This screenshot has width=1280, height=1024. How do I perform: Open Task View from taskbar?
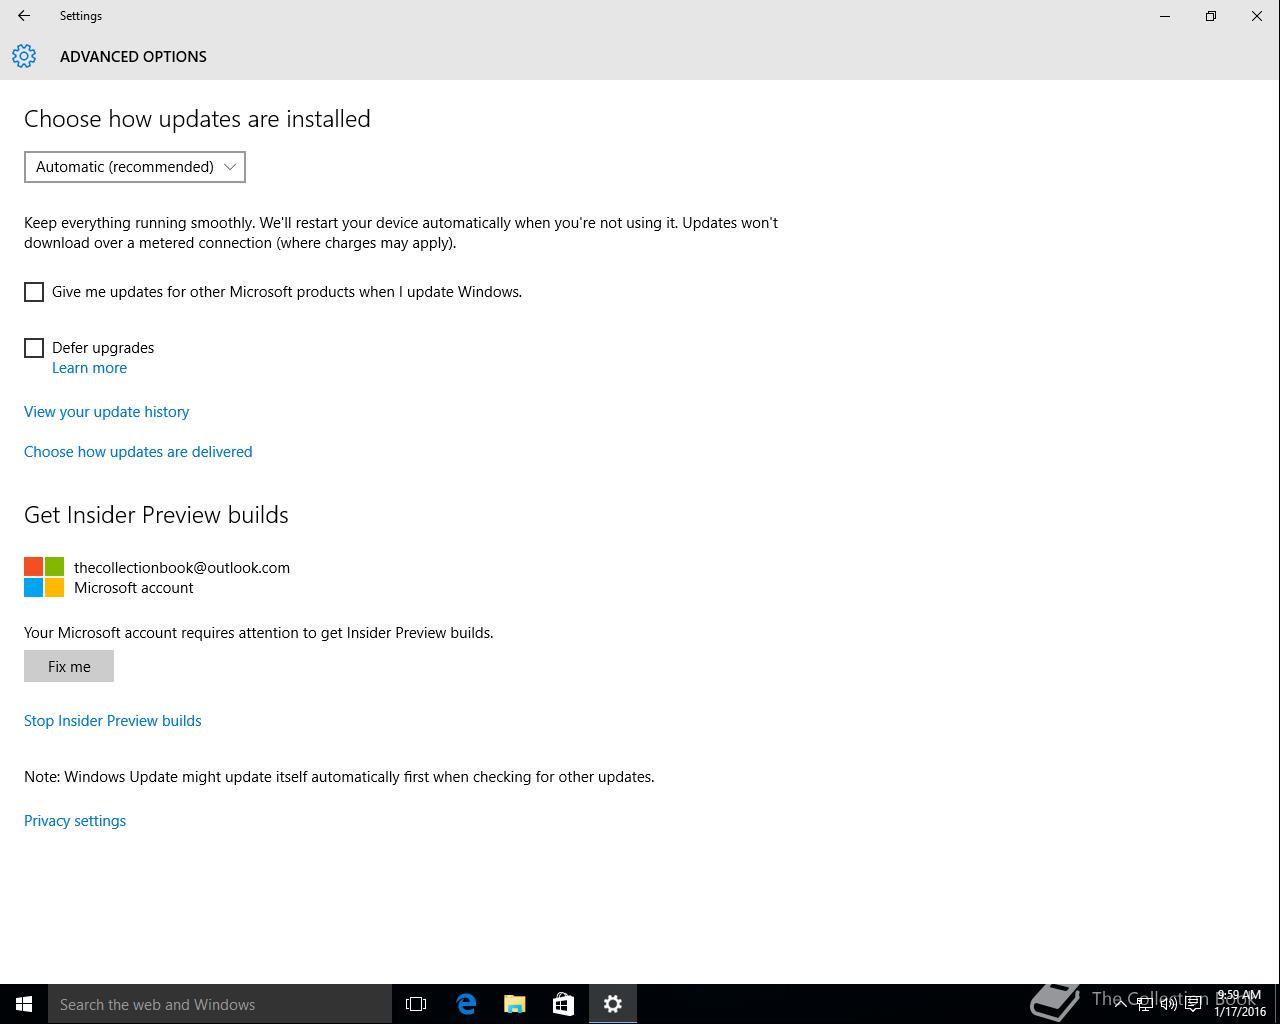(416, 1004)
